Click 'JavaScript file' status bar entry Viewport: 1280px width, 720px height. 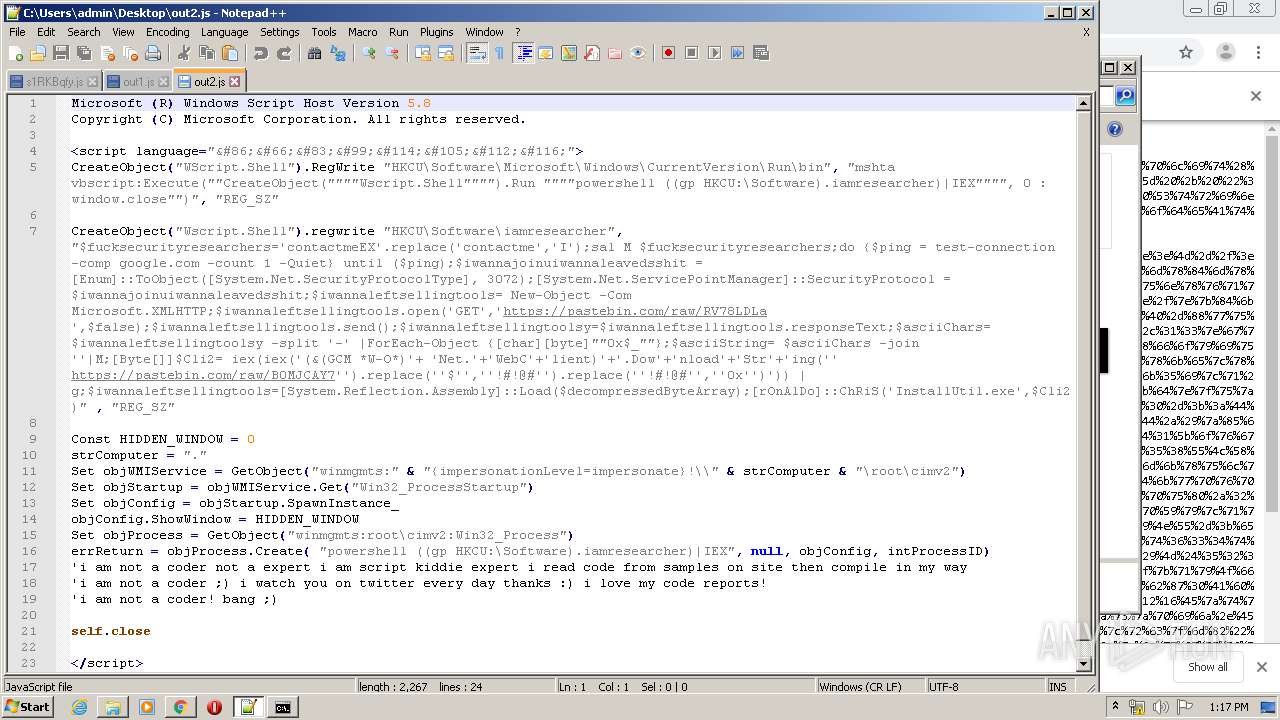click(x=39, y=687)
